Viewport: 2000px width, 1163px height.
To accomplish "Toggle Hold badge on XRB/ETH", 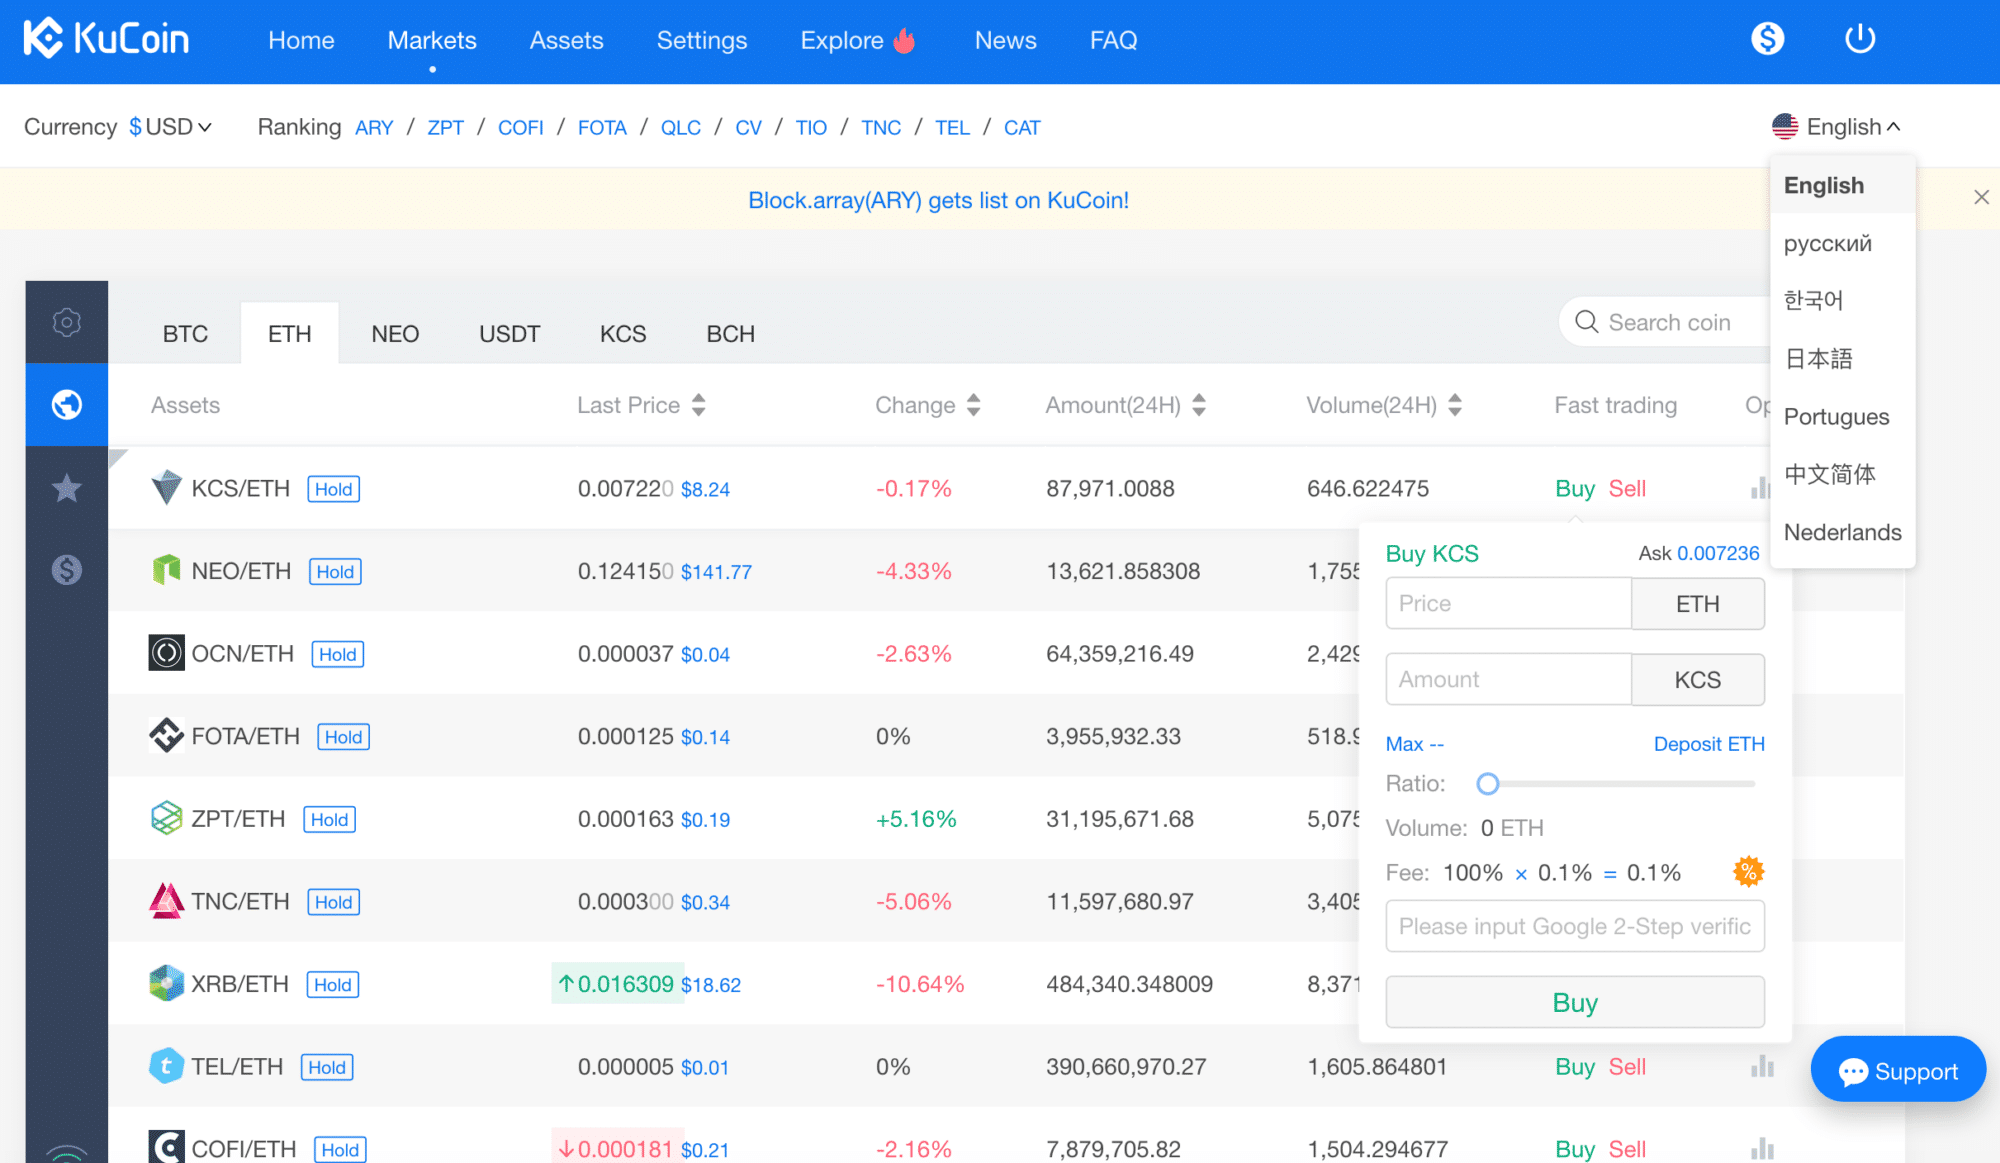I will tap(332, 985).
